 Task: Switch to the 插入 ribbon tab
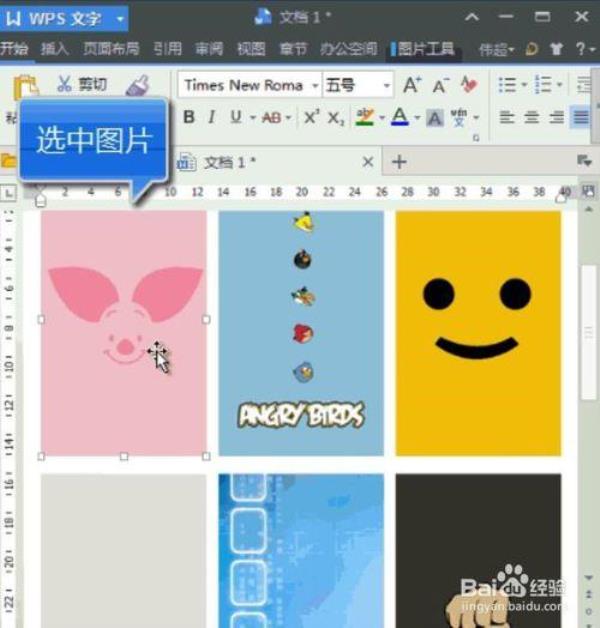coord(54,49)
